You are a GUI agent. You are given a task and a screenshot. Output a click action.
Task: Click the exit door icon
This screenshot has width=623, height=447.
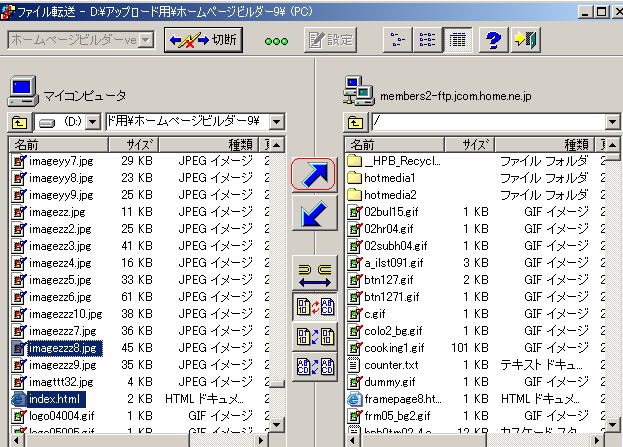click(x=526, y=40)
